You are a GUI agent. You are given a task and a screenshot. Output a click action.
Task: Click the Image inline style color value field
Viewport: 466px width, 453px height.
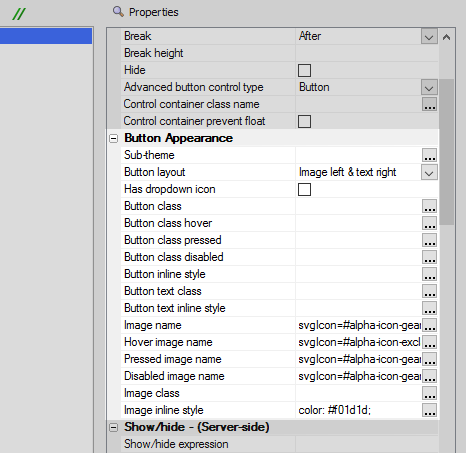tap(359, 410)
